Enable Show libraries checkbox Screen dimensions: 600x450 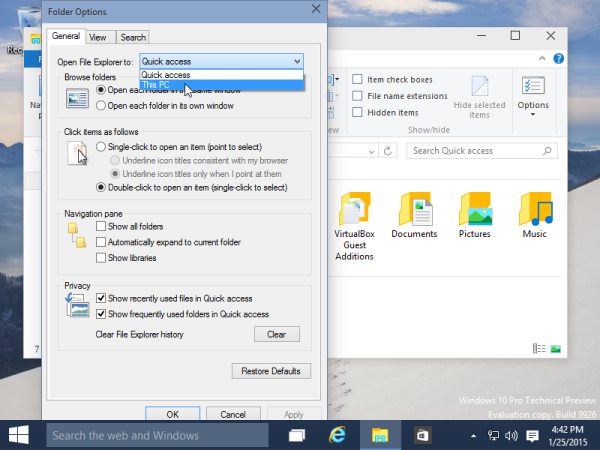pyautogui.click(x=101, y=258)
